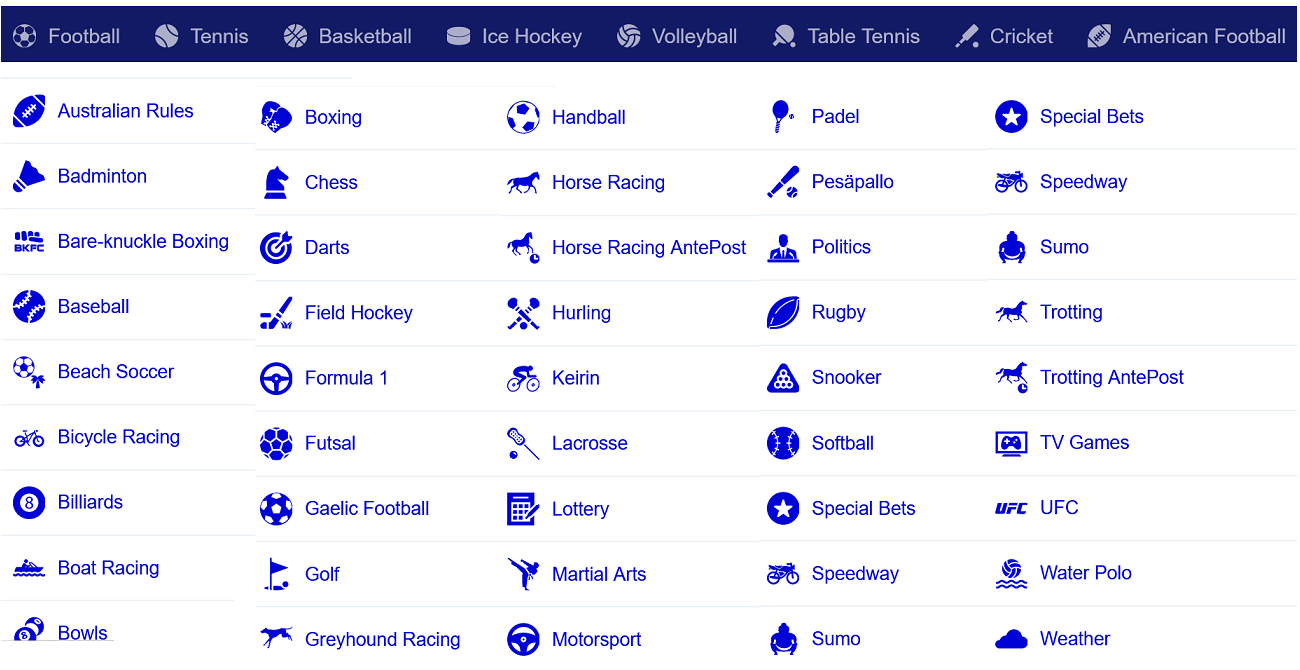Screen dimensions: 1300x670
Task: Click the Billiards eight-ball icon
Action: [x=28, y=502]
